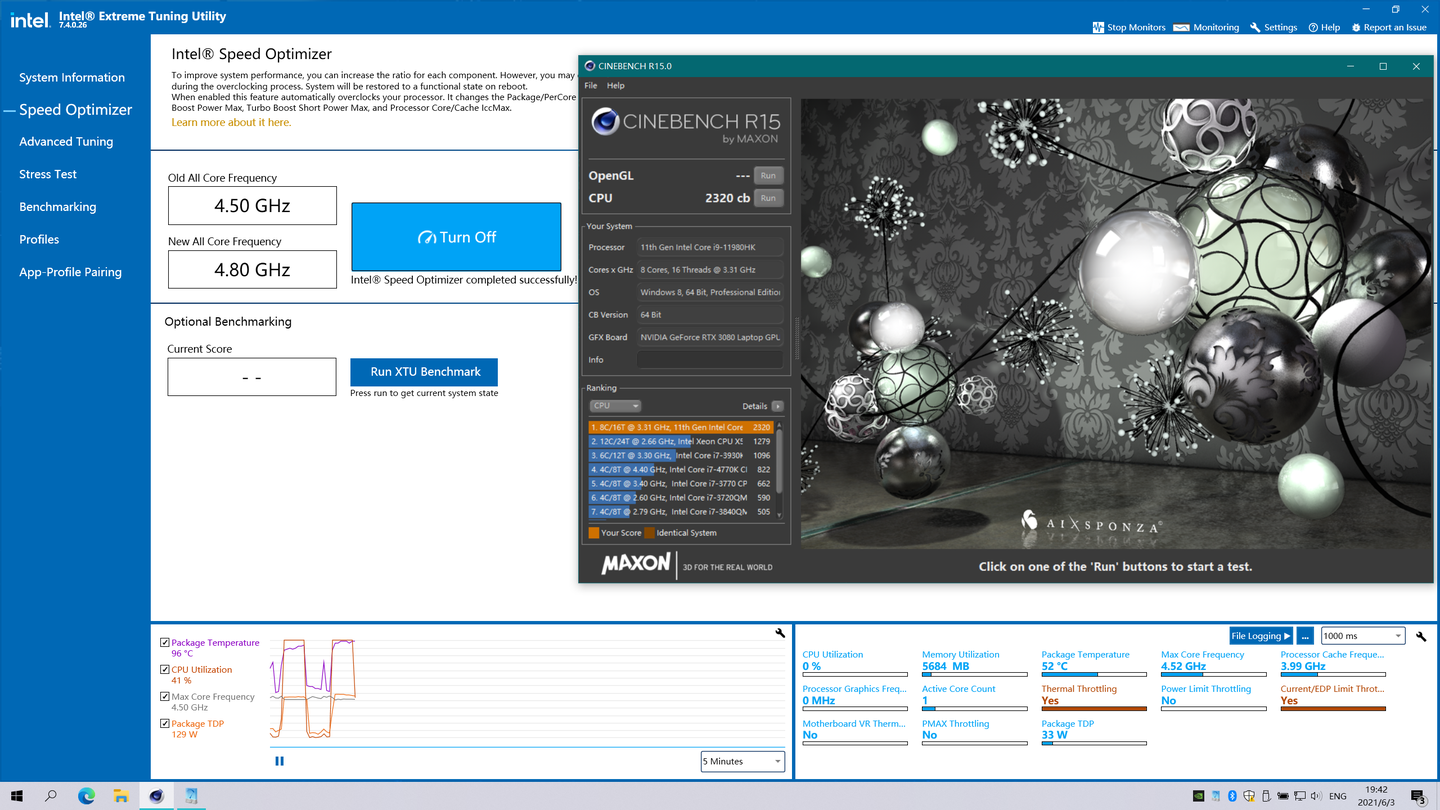Image resolution: width=1440 pixels, height=810 pixels.
Task: Open the Learn more about it here link
Action: coord(232,120)
